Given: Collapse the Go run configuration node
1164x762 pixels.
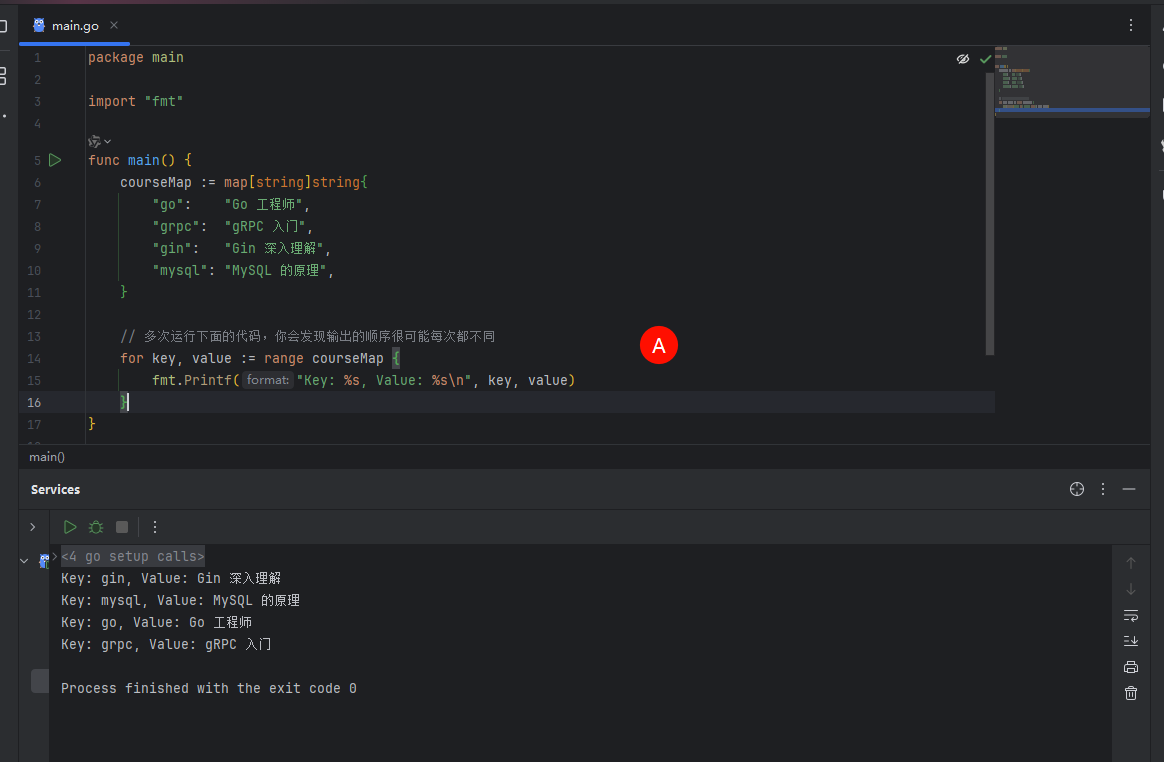Looking at the screenshot, I should coord(24,561).
